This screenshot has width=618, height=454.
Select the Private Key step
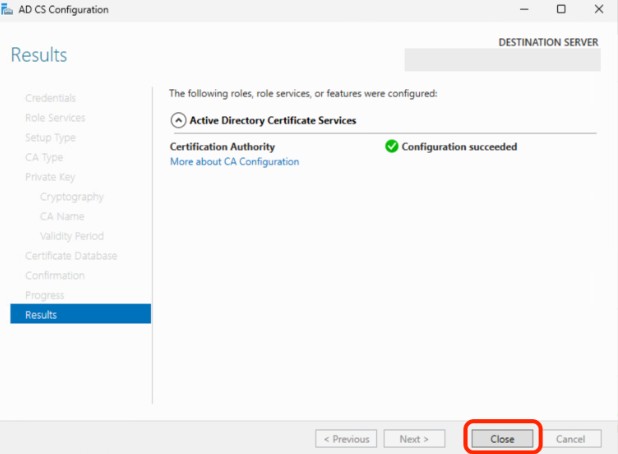click(x=50, y=177)
